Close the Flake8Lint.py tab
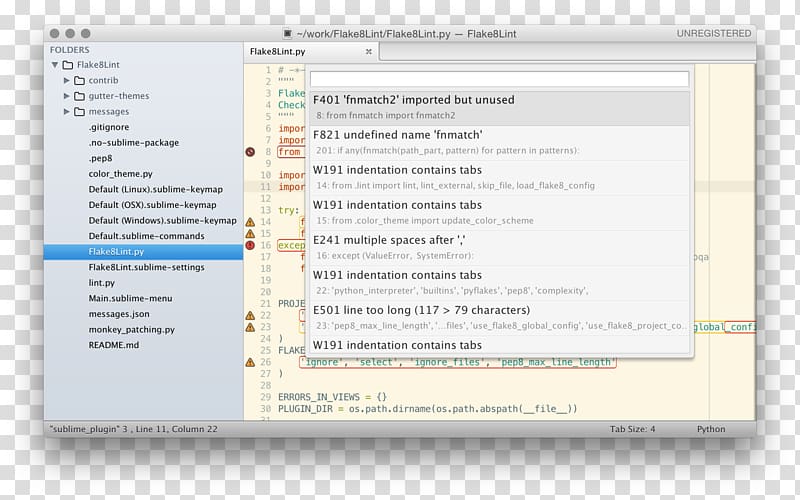The image size is (800, 500). 368,52
